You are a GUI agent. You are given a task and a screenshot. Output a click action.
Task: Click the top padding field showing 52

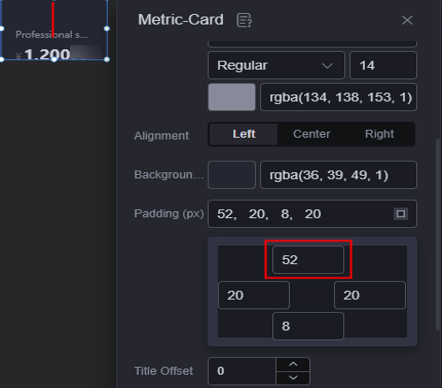click(308, 260)
